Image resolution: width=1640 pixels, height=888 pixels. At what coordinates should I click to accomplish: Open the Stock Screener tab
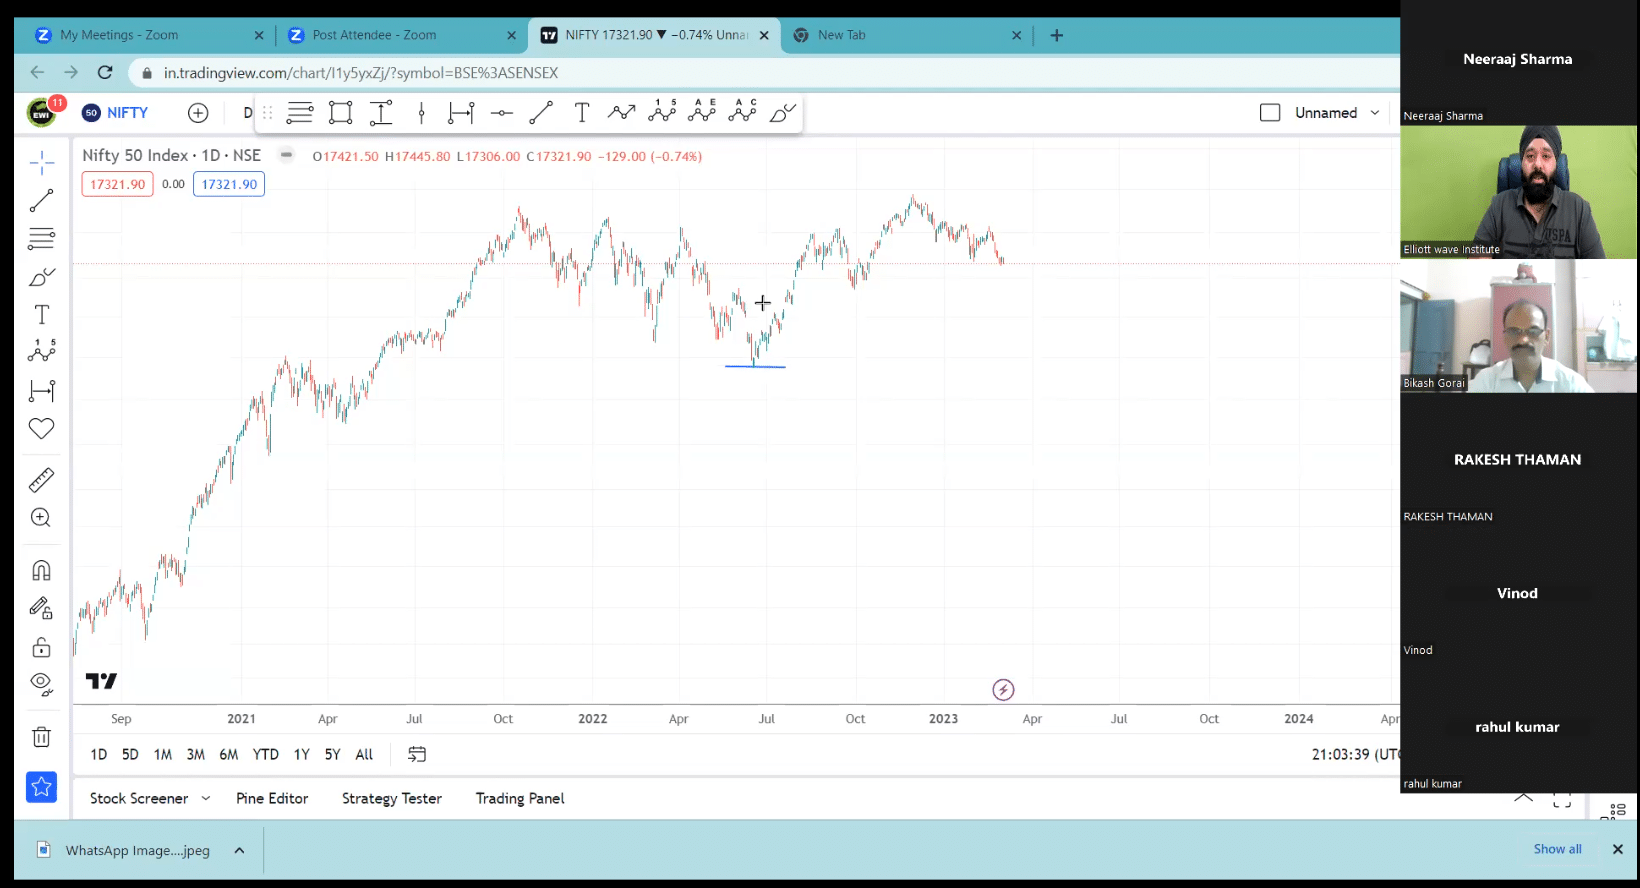pos(139,798)
